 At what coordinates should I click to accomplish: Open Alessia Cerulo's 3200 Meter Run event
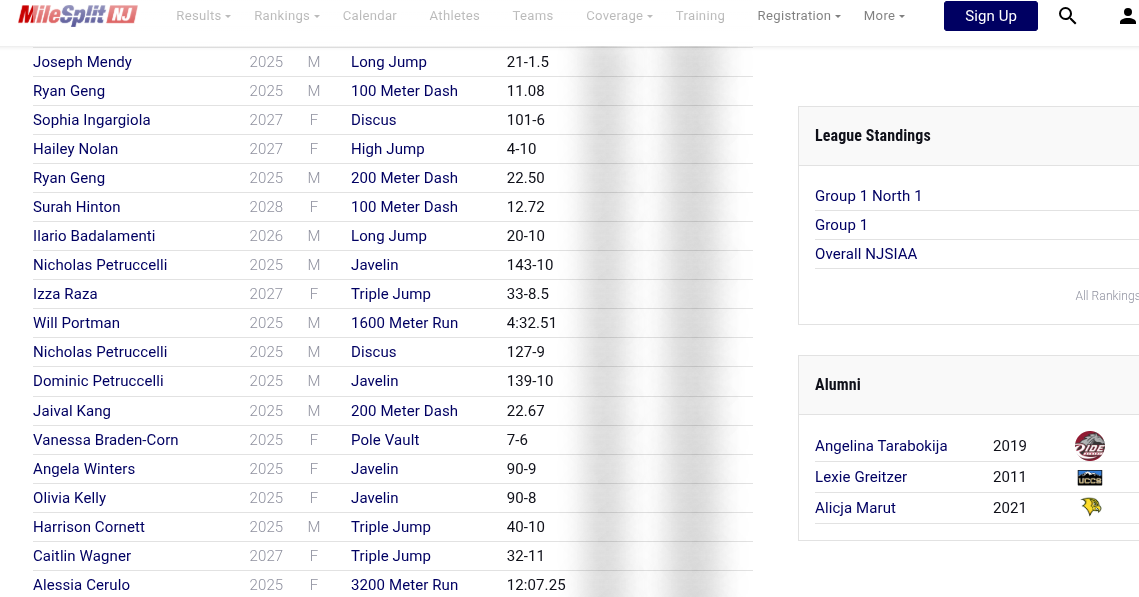point(404,585)
